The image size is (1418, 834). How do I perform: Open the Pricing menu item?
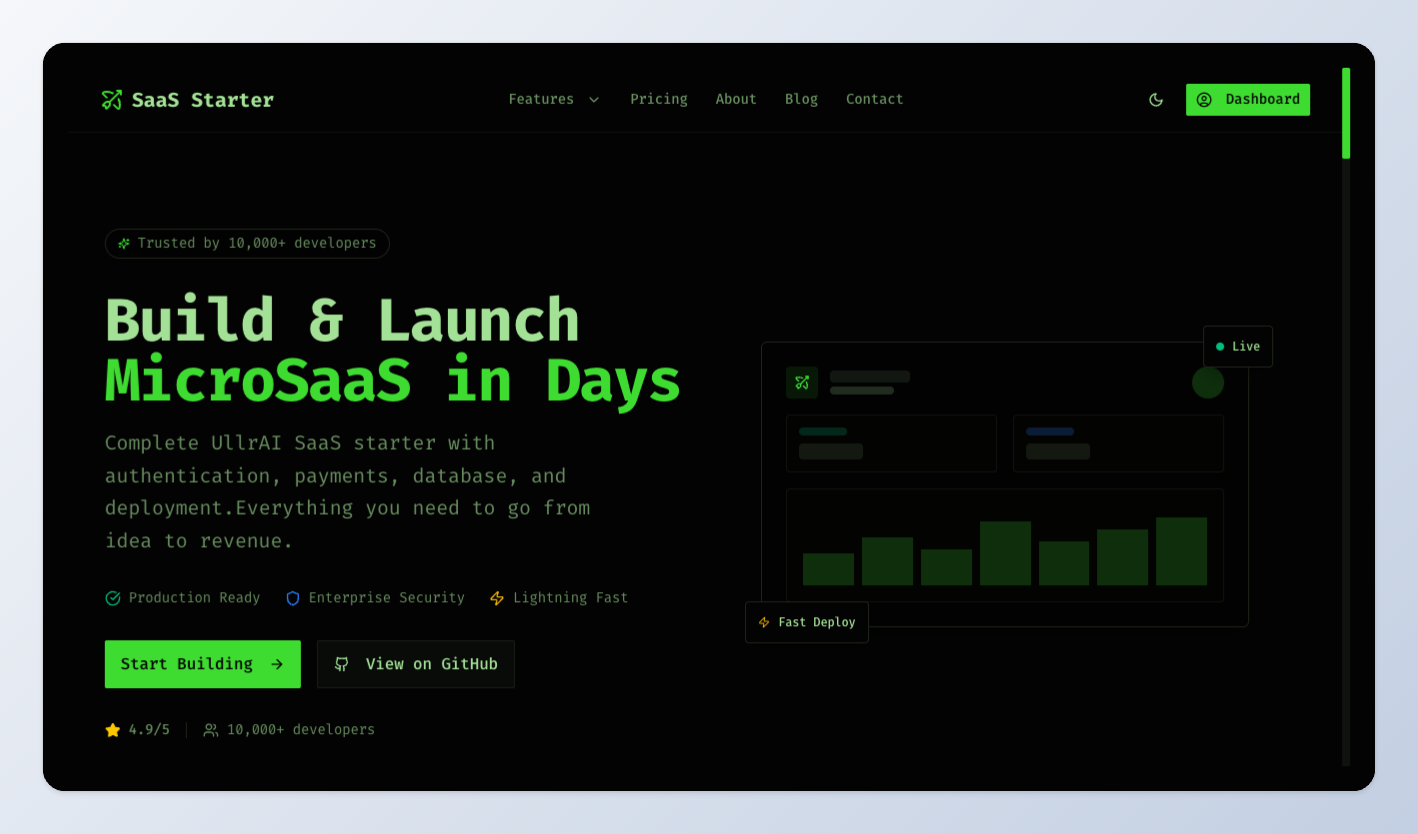(658, 99)
